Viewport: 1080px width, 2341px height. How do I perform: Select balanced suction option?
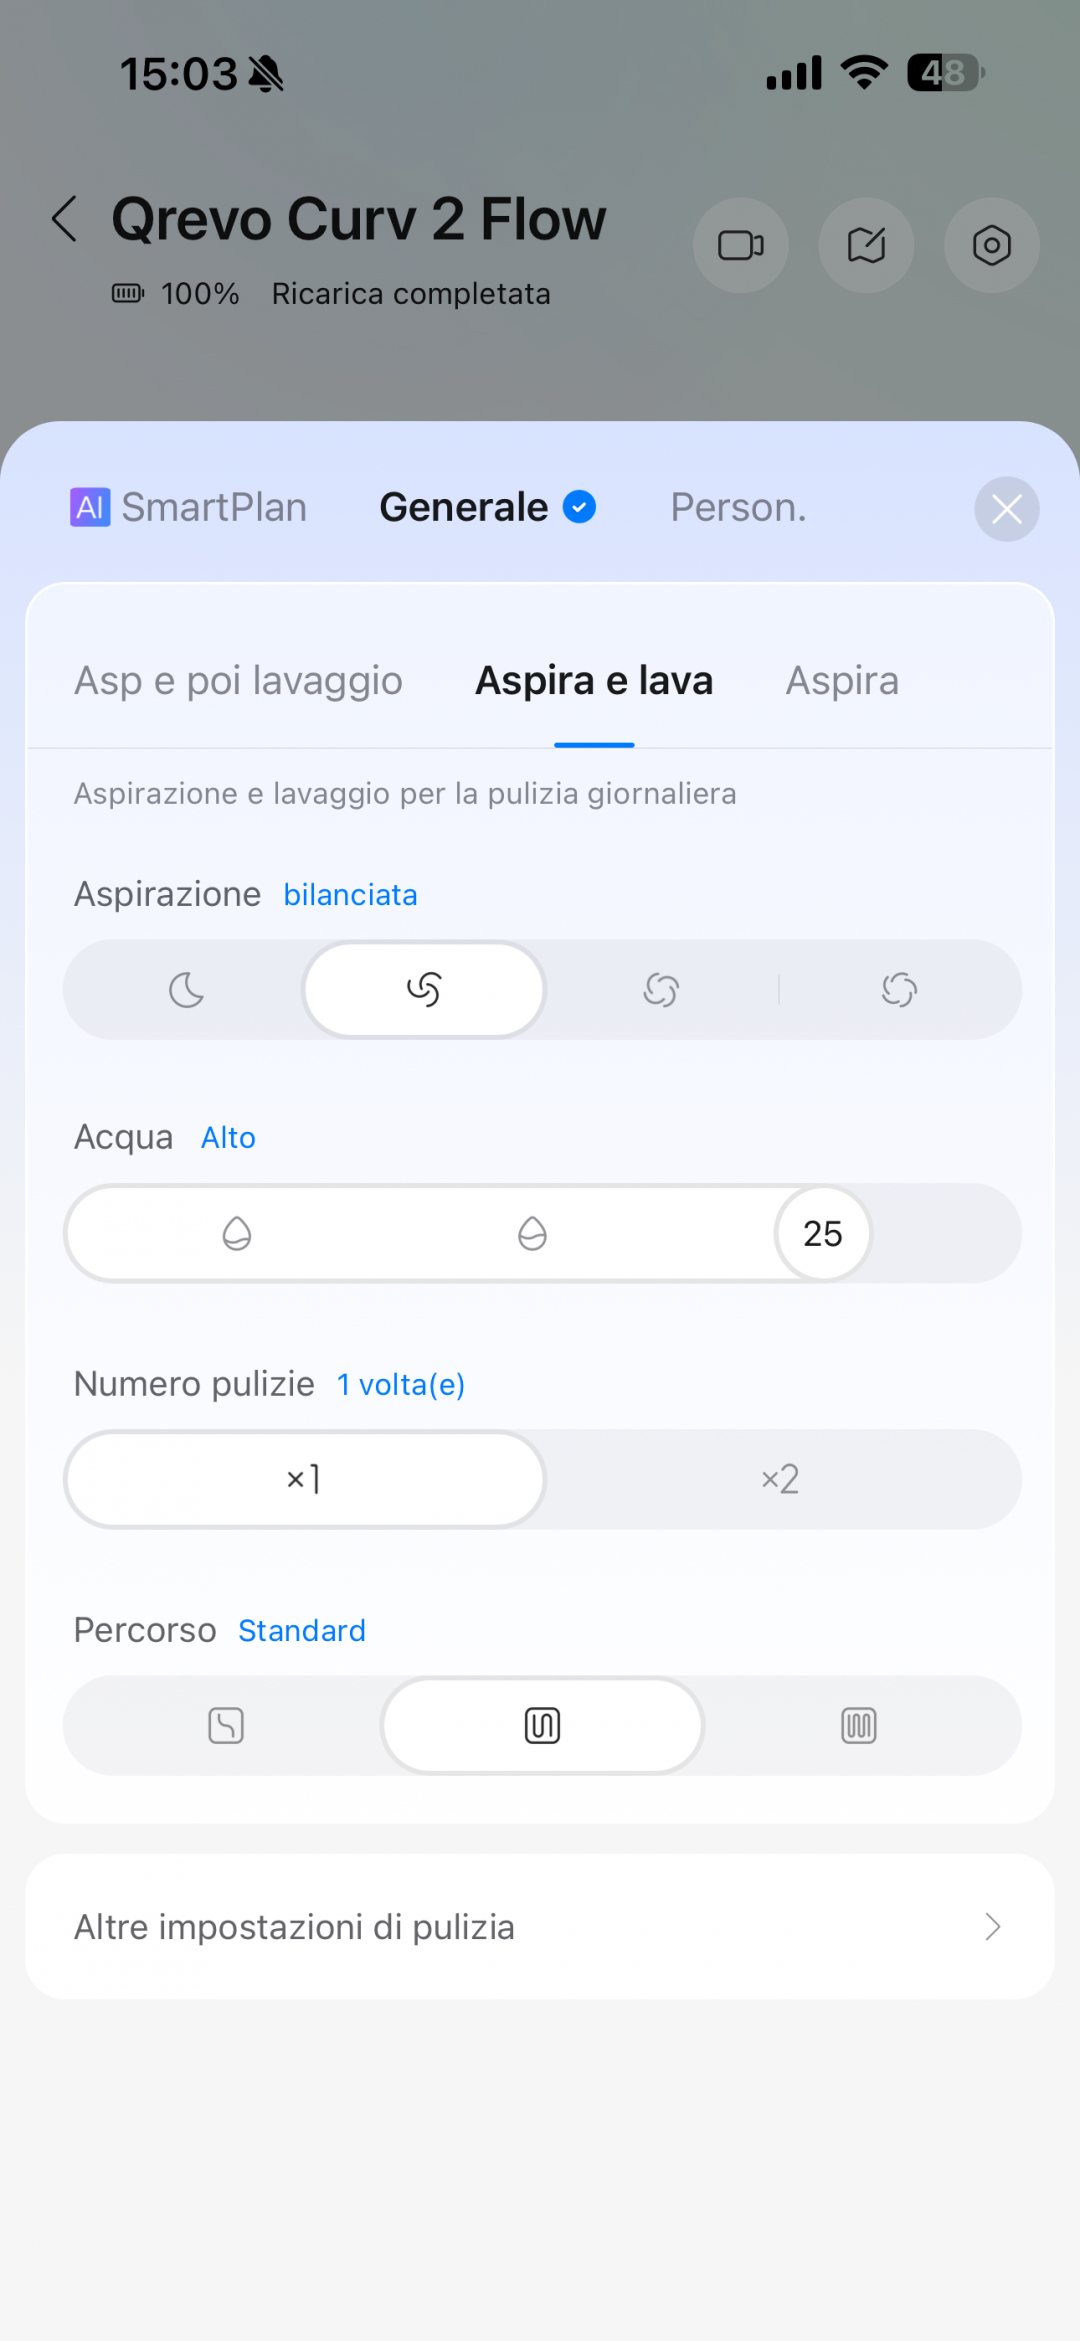424,990
